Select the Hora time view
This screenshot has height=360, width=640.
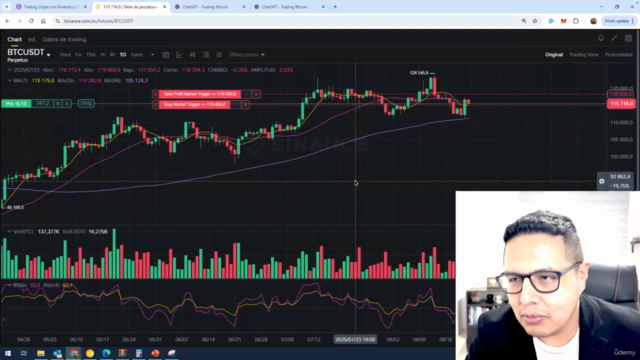coord(65,55)
